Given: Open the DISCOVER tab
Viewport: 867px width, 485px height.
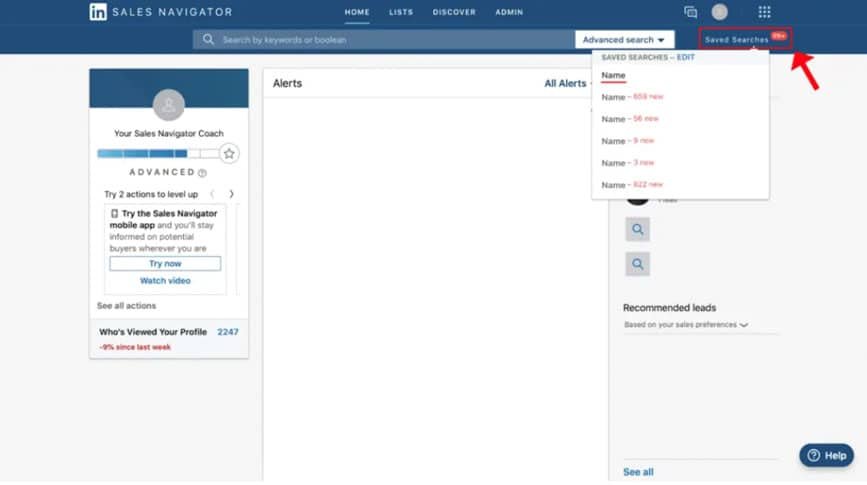Looking at the screenshot, I should (x=454, y=12).
